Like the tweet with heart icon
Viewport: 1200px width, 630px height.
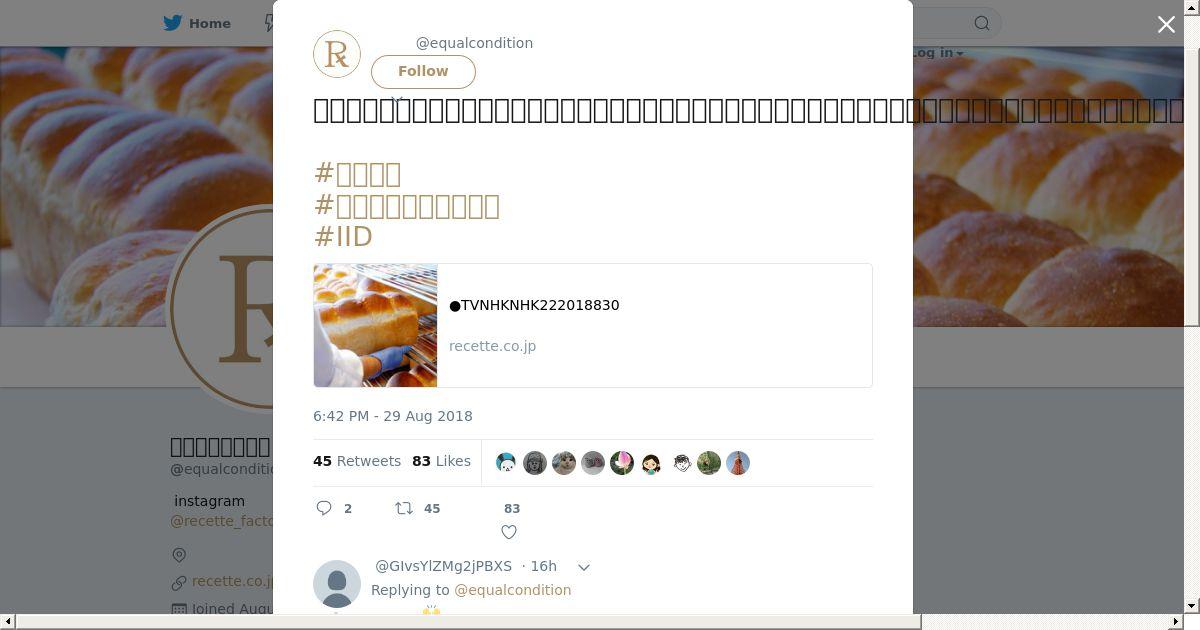point(509,532)
